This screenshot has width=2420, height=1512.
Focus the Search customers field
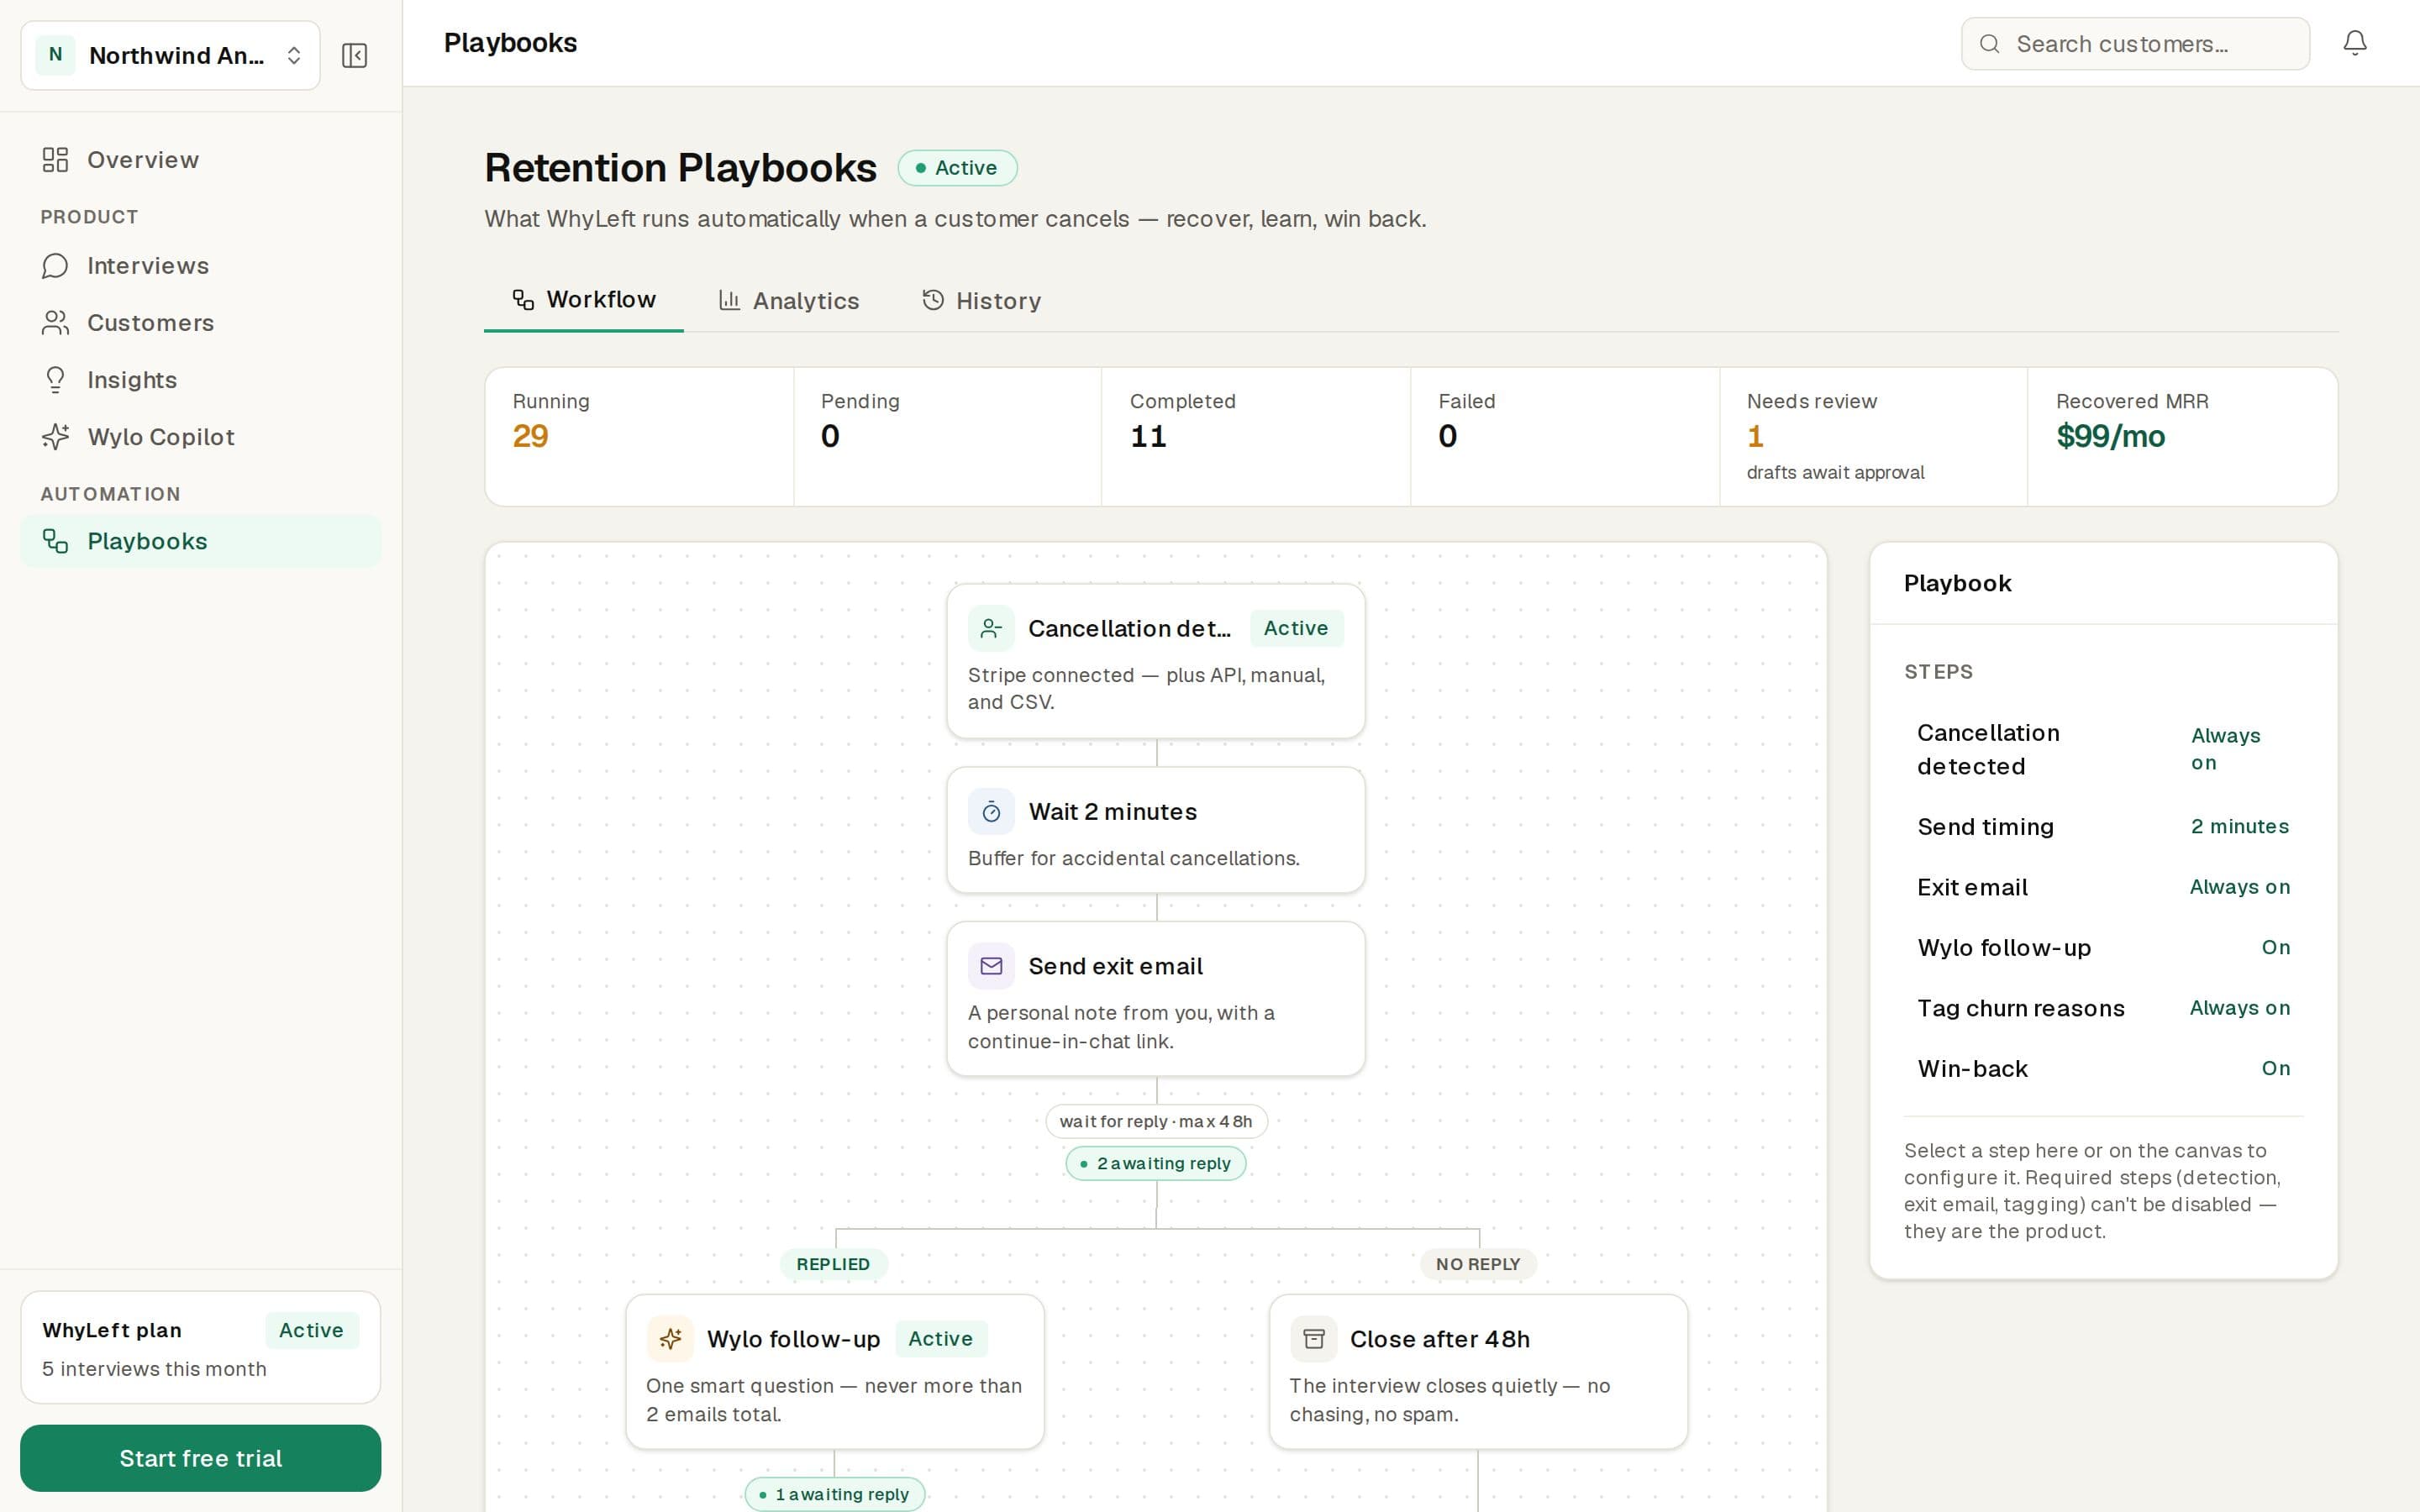click(x=2135, y=44)
